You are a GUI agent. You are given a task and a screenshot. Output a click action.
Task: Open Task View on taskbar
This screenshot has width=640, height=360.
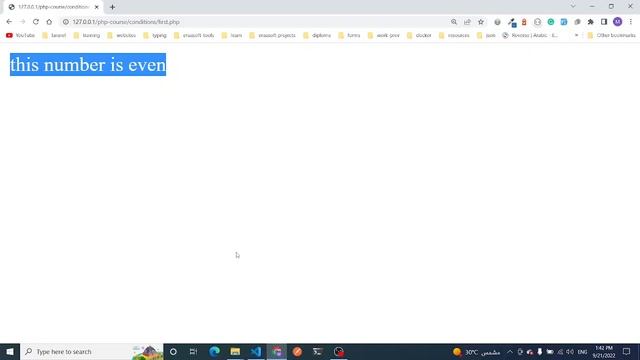tap(193, 351)
